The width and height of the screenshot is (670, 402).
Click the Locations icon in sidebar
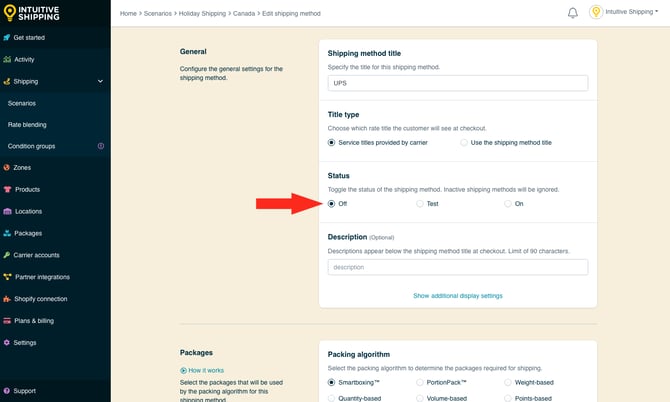(x=7, y=211)
